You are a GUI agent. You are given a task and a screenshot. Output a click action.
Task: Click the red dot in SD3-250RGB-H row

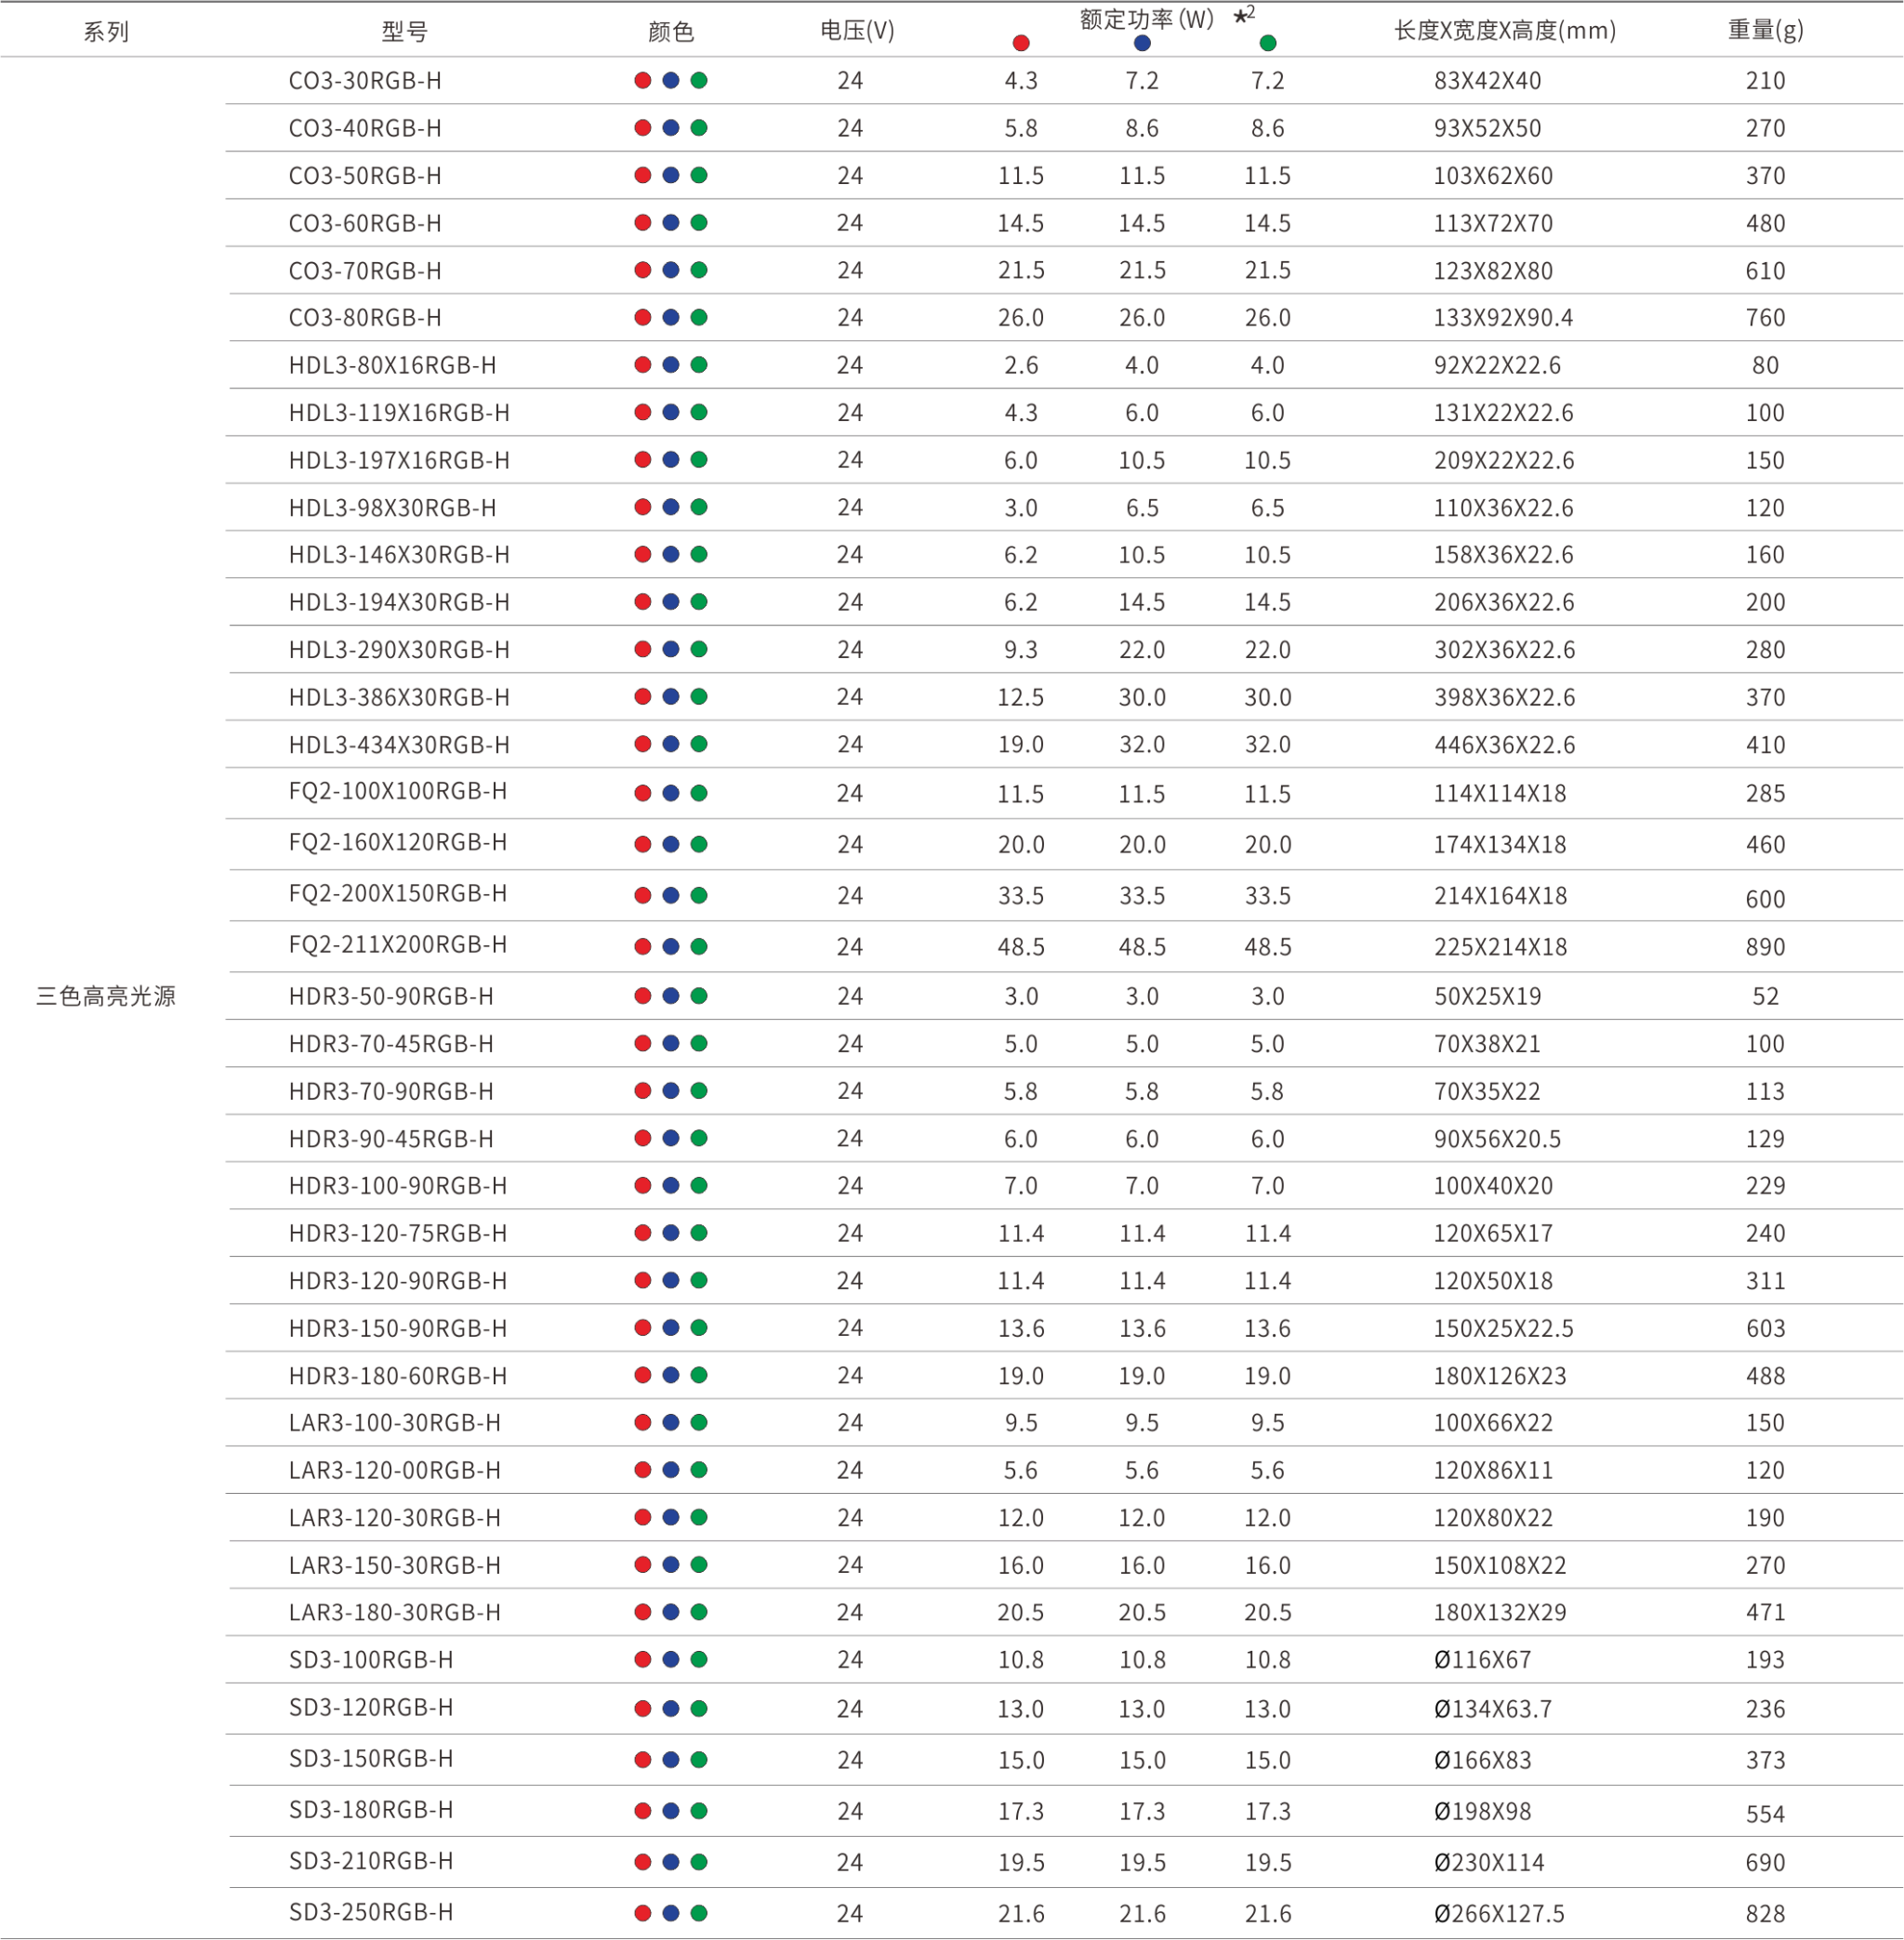click(x=642, y=1913)
